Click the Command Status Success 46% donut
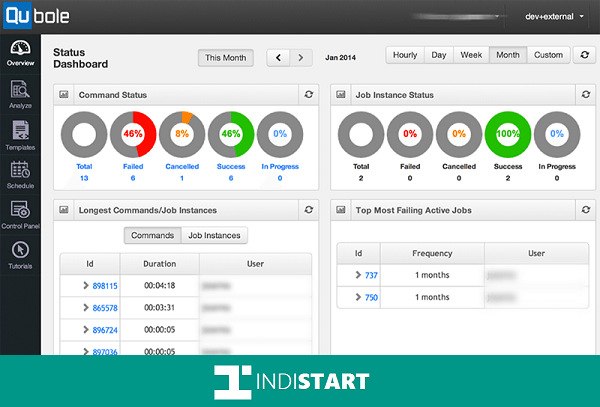The width and height of the screenshot is (600, 407). (x=231, y=134)
